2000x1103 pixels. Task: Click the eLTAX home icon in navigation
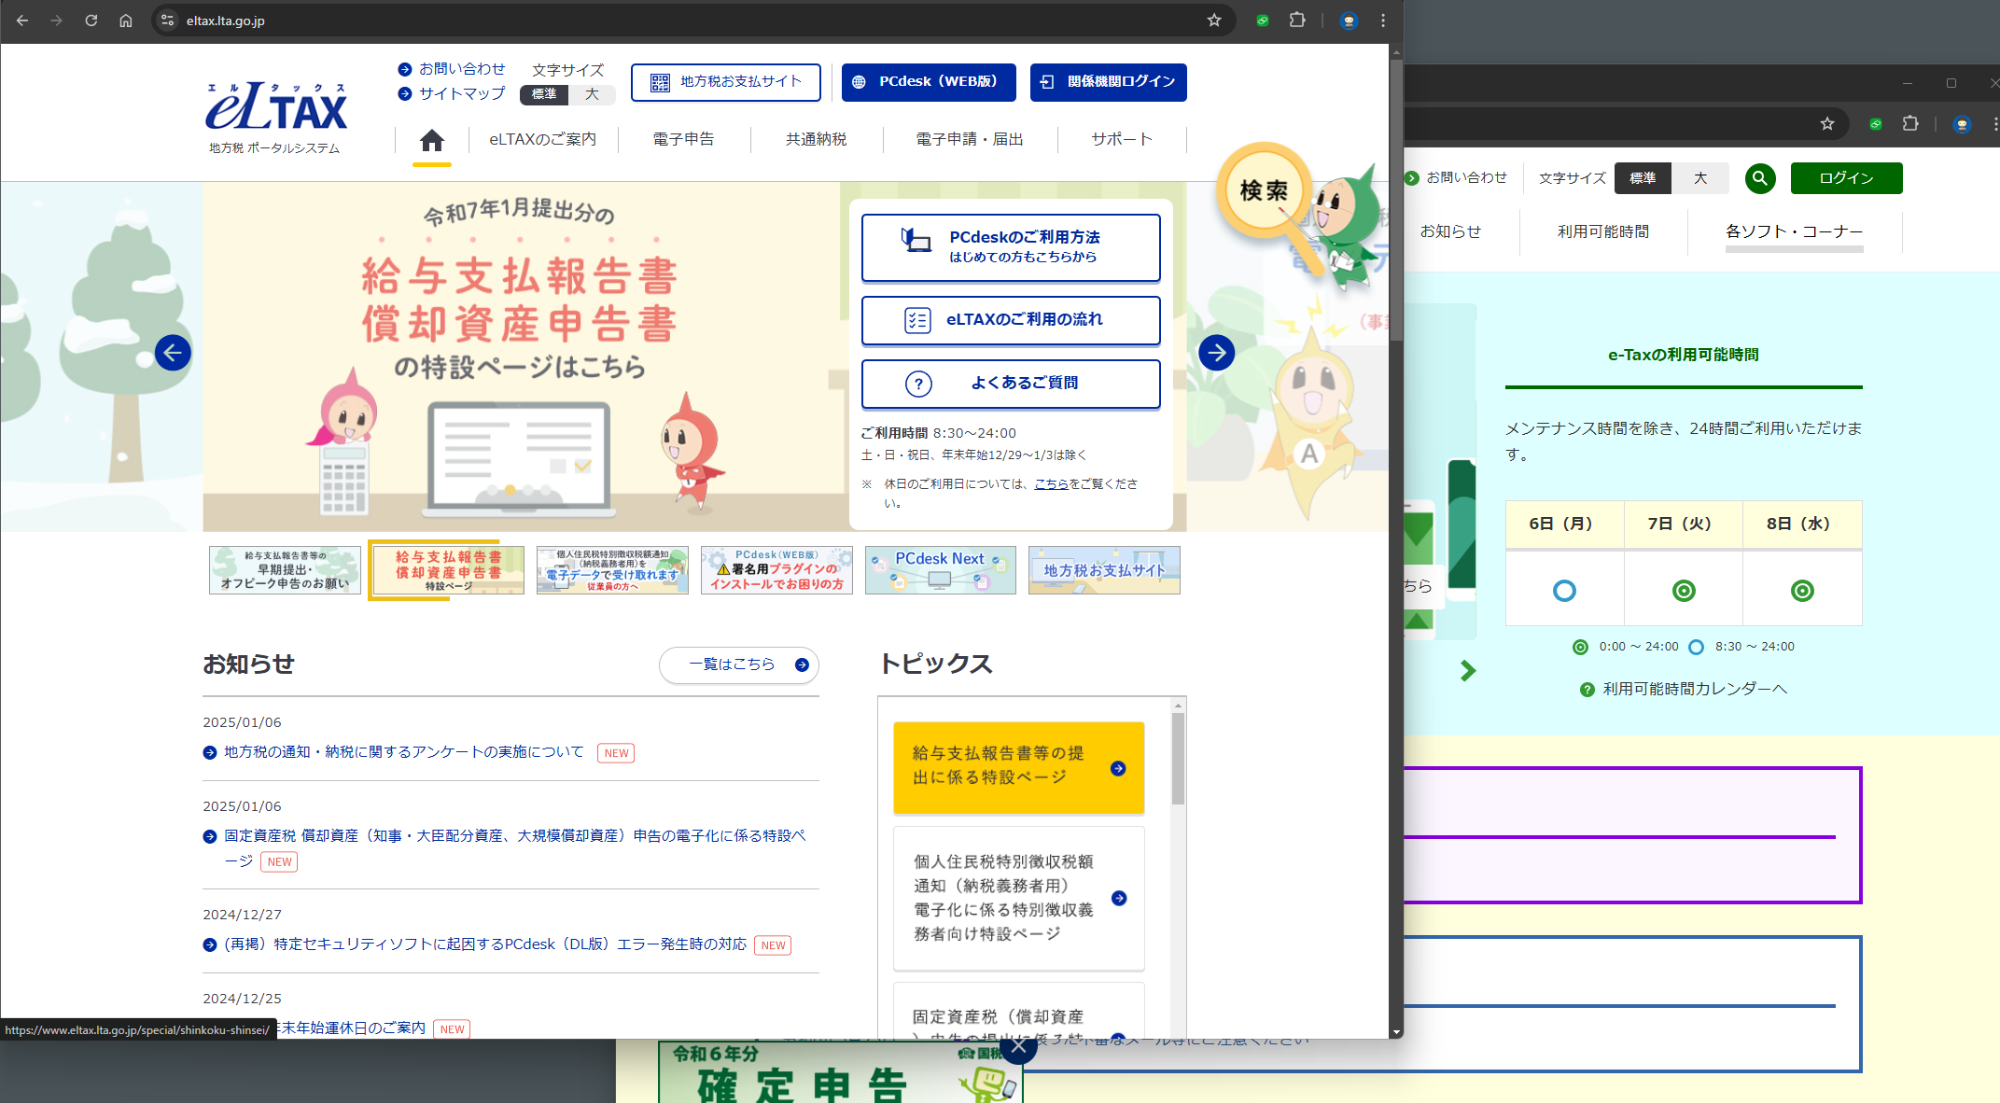point(432,140)
